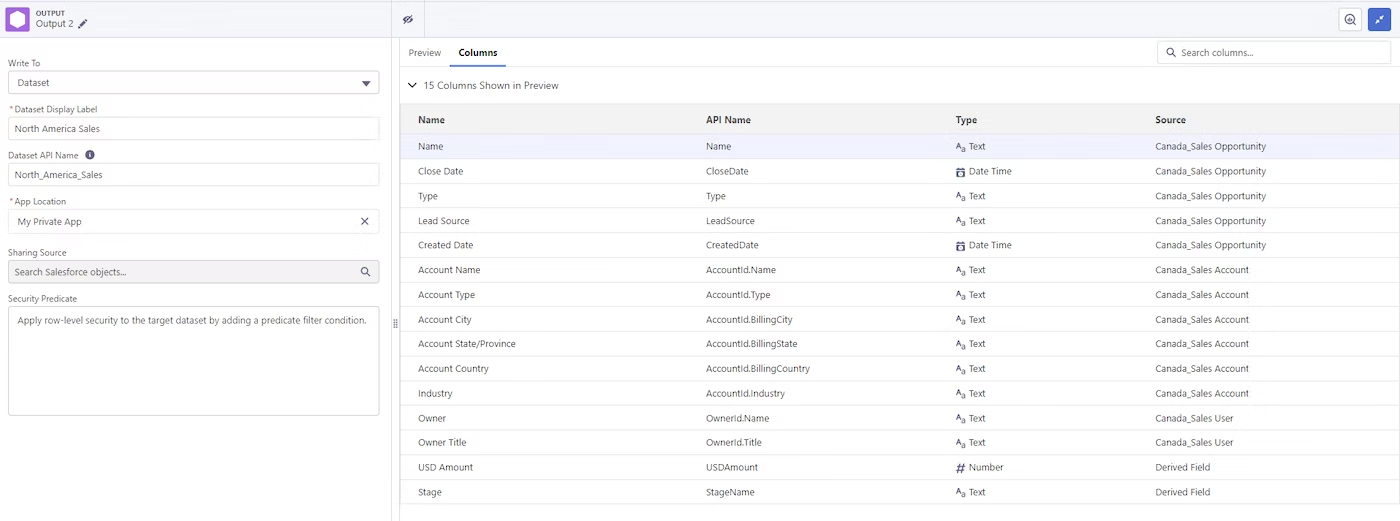Click the search magnifier in Search columns box
1400x521 pixels.
1171,53
